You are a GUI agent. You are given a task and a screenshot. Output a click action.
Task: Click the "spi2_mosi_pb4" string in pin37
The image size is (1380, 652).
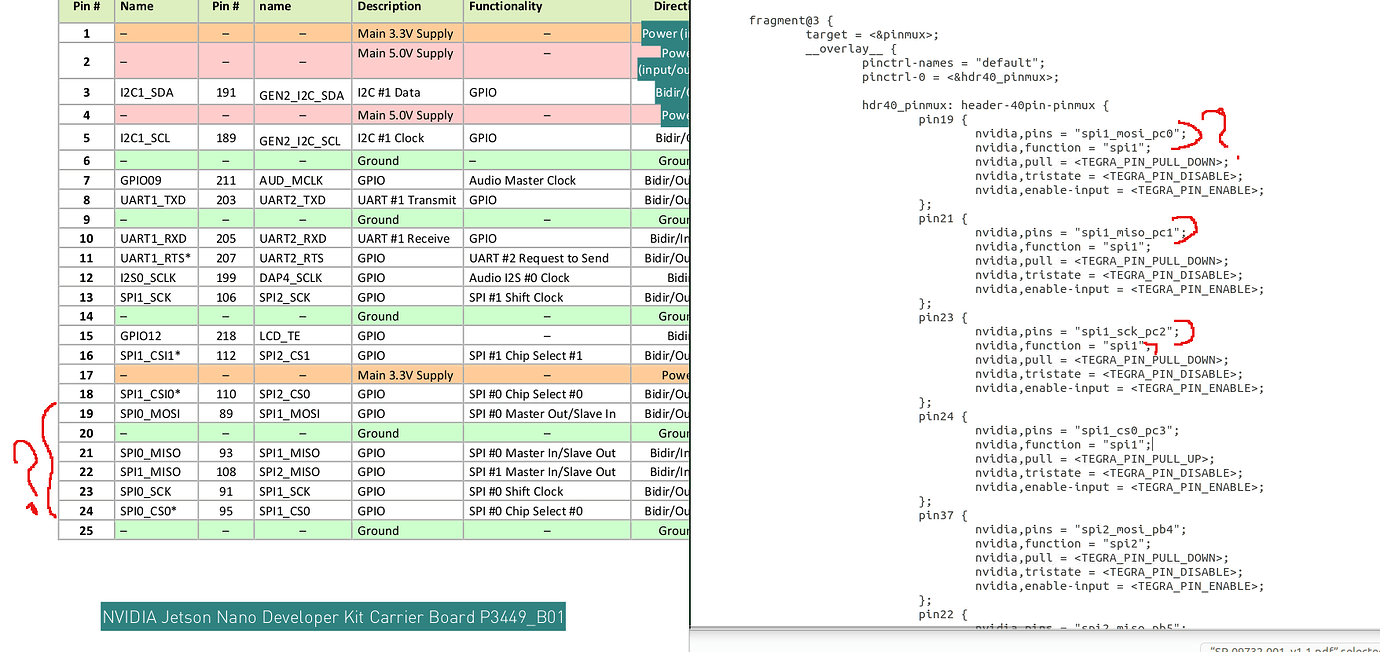pyautogui.click(x=1127, y=530)
